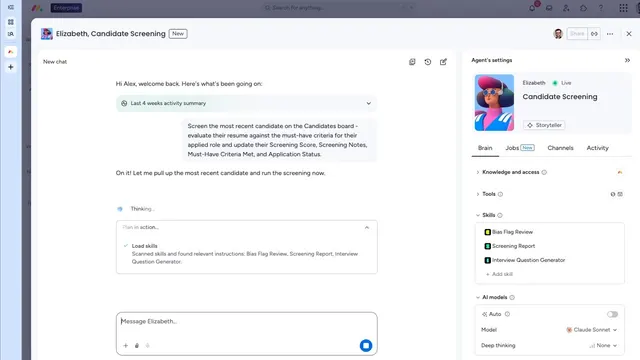Collapse the Plan in action panel
The image size is (640, 360).
click(367, 227)
